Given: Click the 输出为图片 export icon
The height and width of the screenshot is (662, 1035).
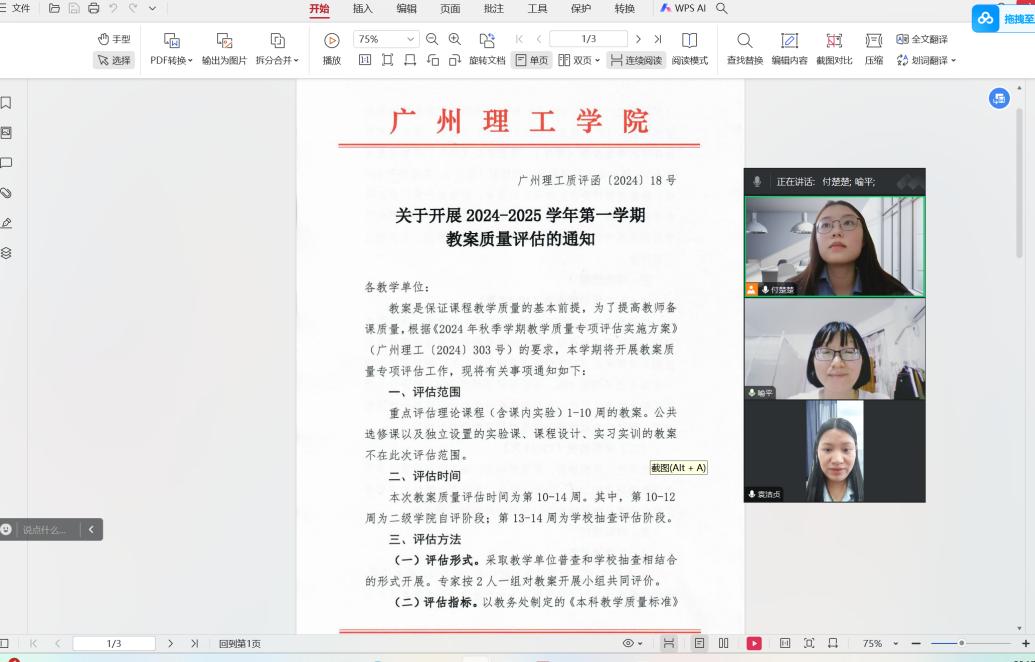Looking at the screenshot, I should (x=224, y=41).
